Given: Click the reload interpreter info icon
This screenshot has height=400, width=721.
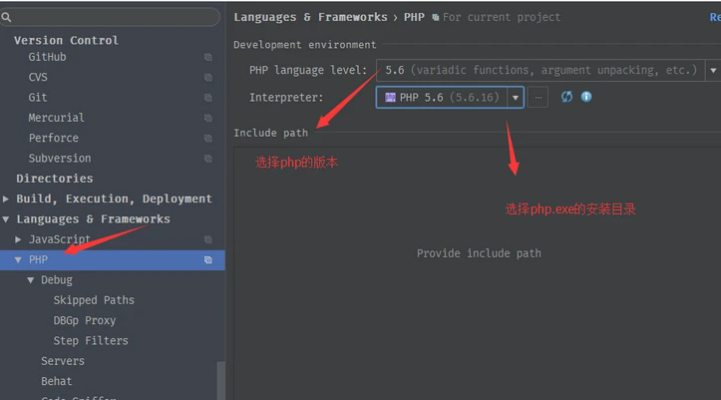Looking at the screenshot, I should click(567, 97).
